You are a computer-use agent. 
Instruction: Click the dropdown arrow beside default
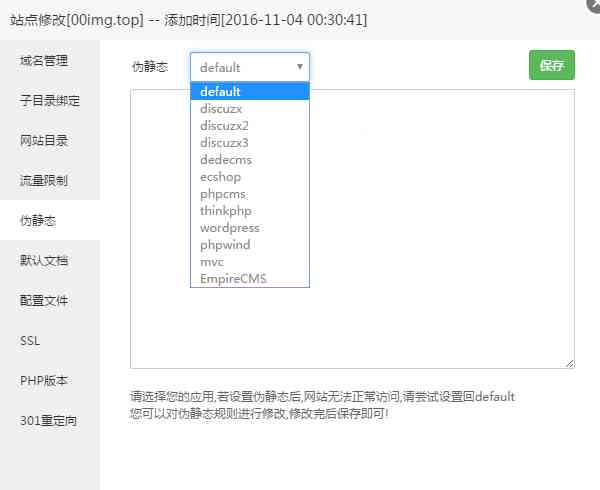point(300,67)
